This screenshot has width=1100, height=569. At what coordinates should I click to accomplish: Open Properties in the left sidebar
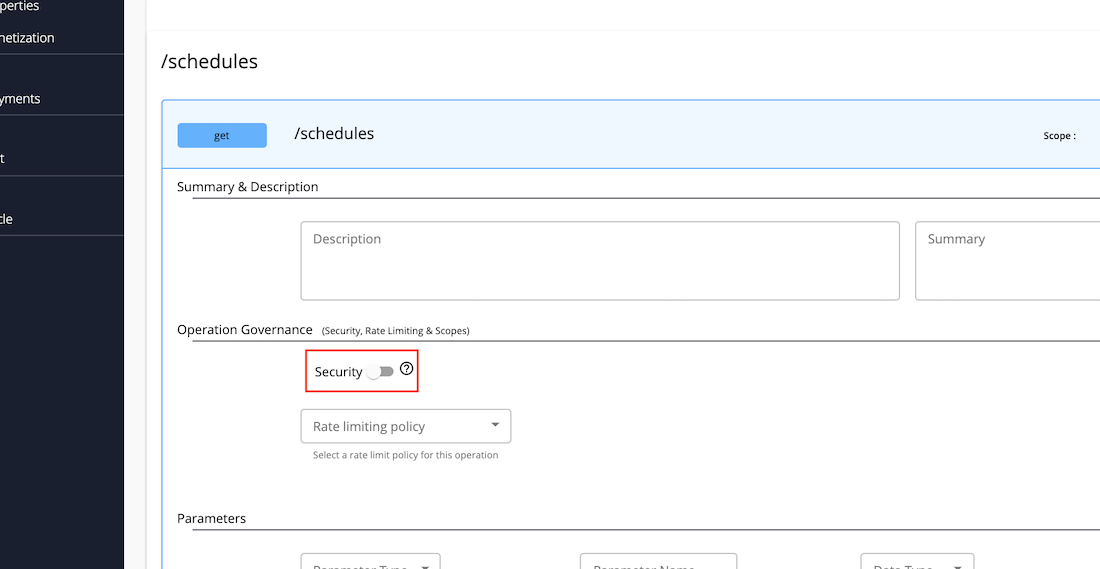(20, 7)
